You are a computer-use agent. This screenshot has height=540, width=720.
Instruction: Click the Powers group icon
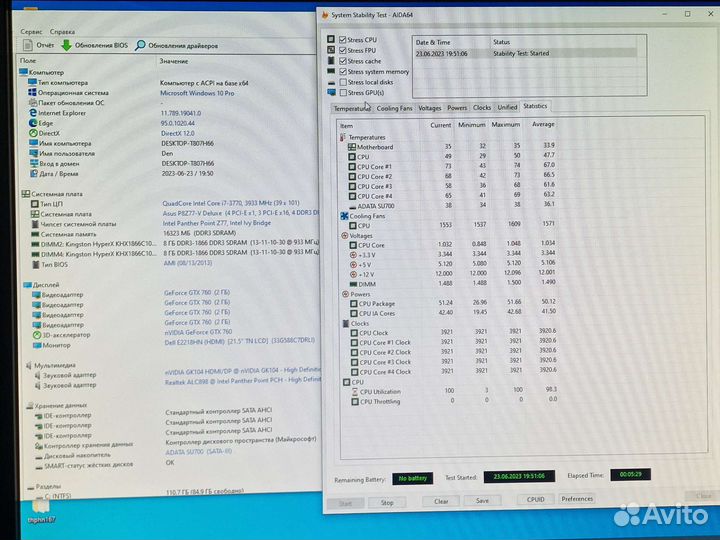345,294
